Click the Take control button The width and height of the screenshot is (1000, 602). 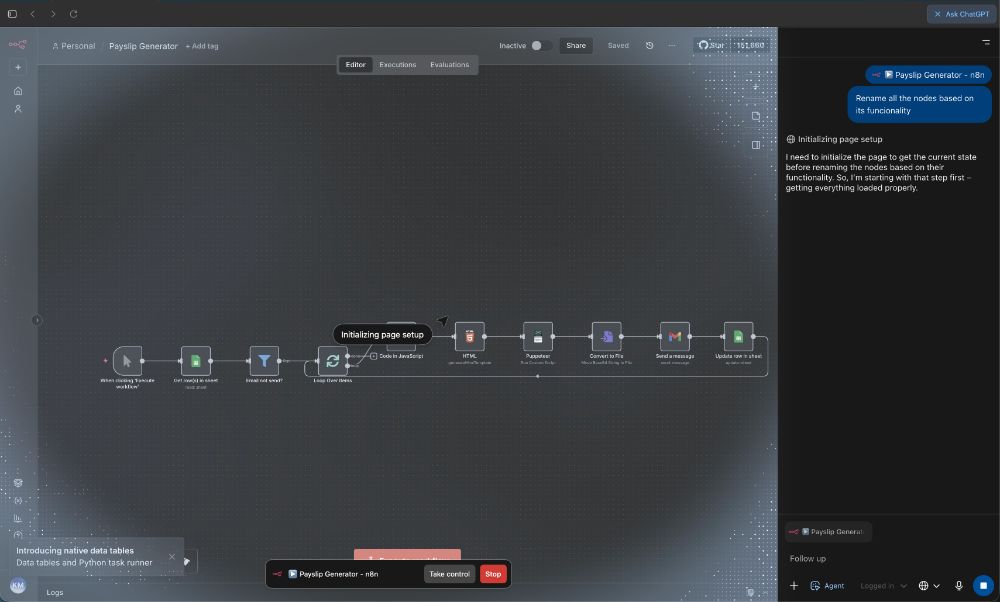449,574
